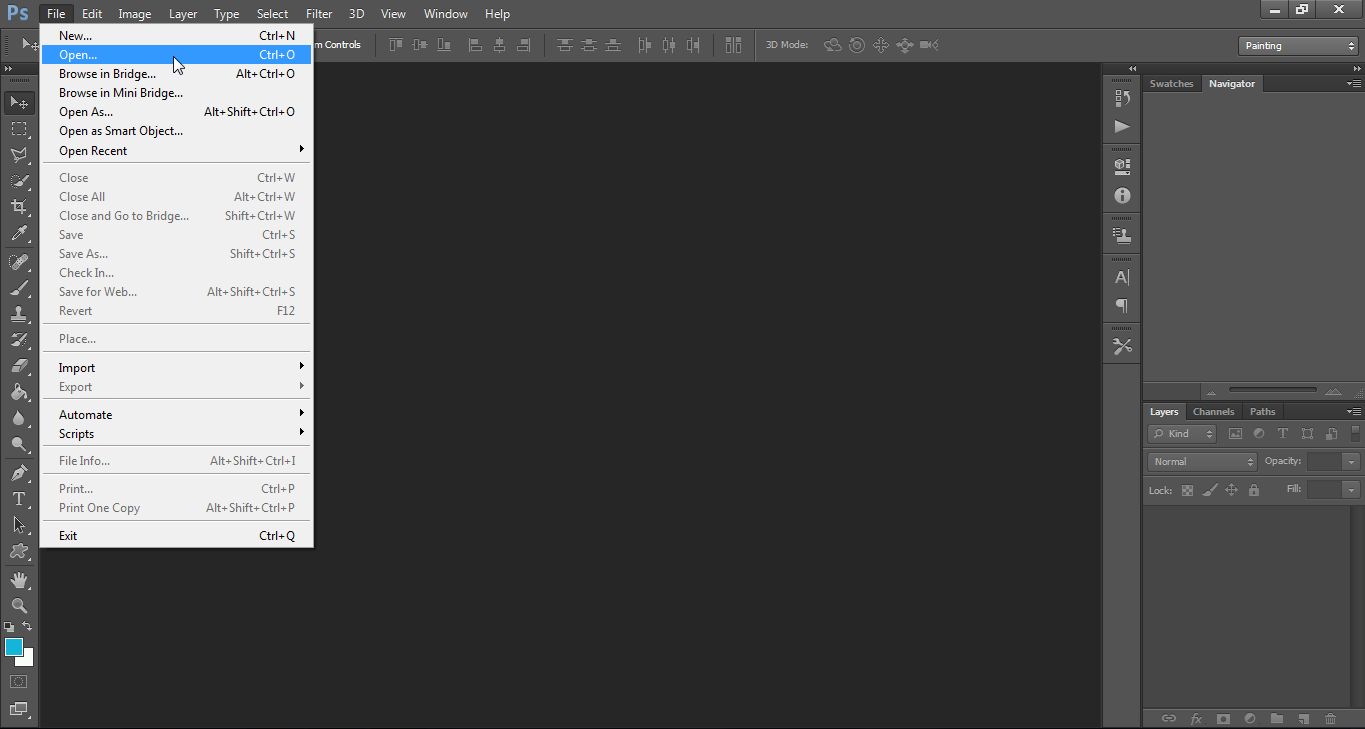Select the Move tool in toolbox

pos(19,102)
